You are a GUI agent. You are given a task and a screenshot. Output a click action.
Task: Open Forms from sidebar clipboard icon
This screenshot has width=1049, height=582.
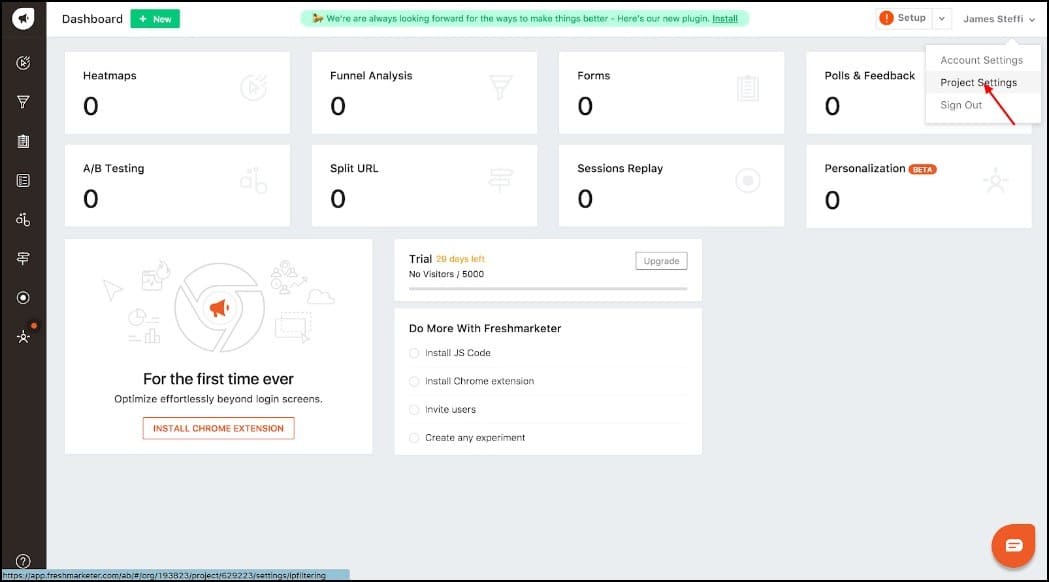point(23,141)
